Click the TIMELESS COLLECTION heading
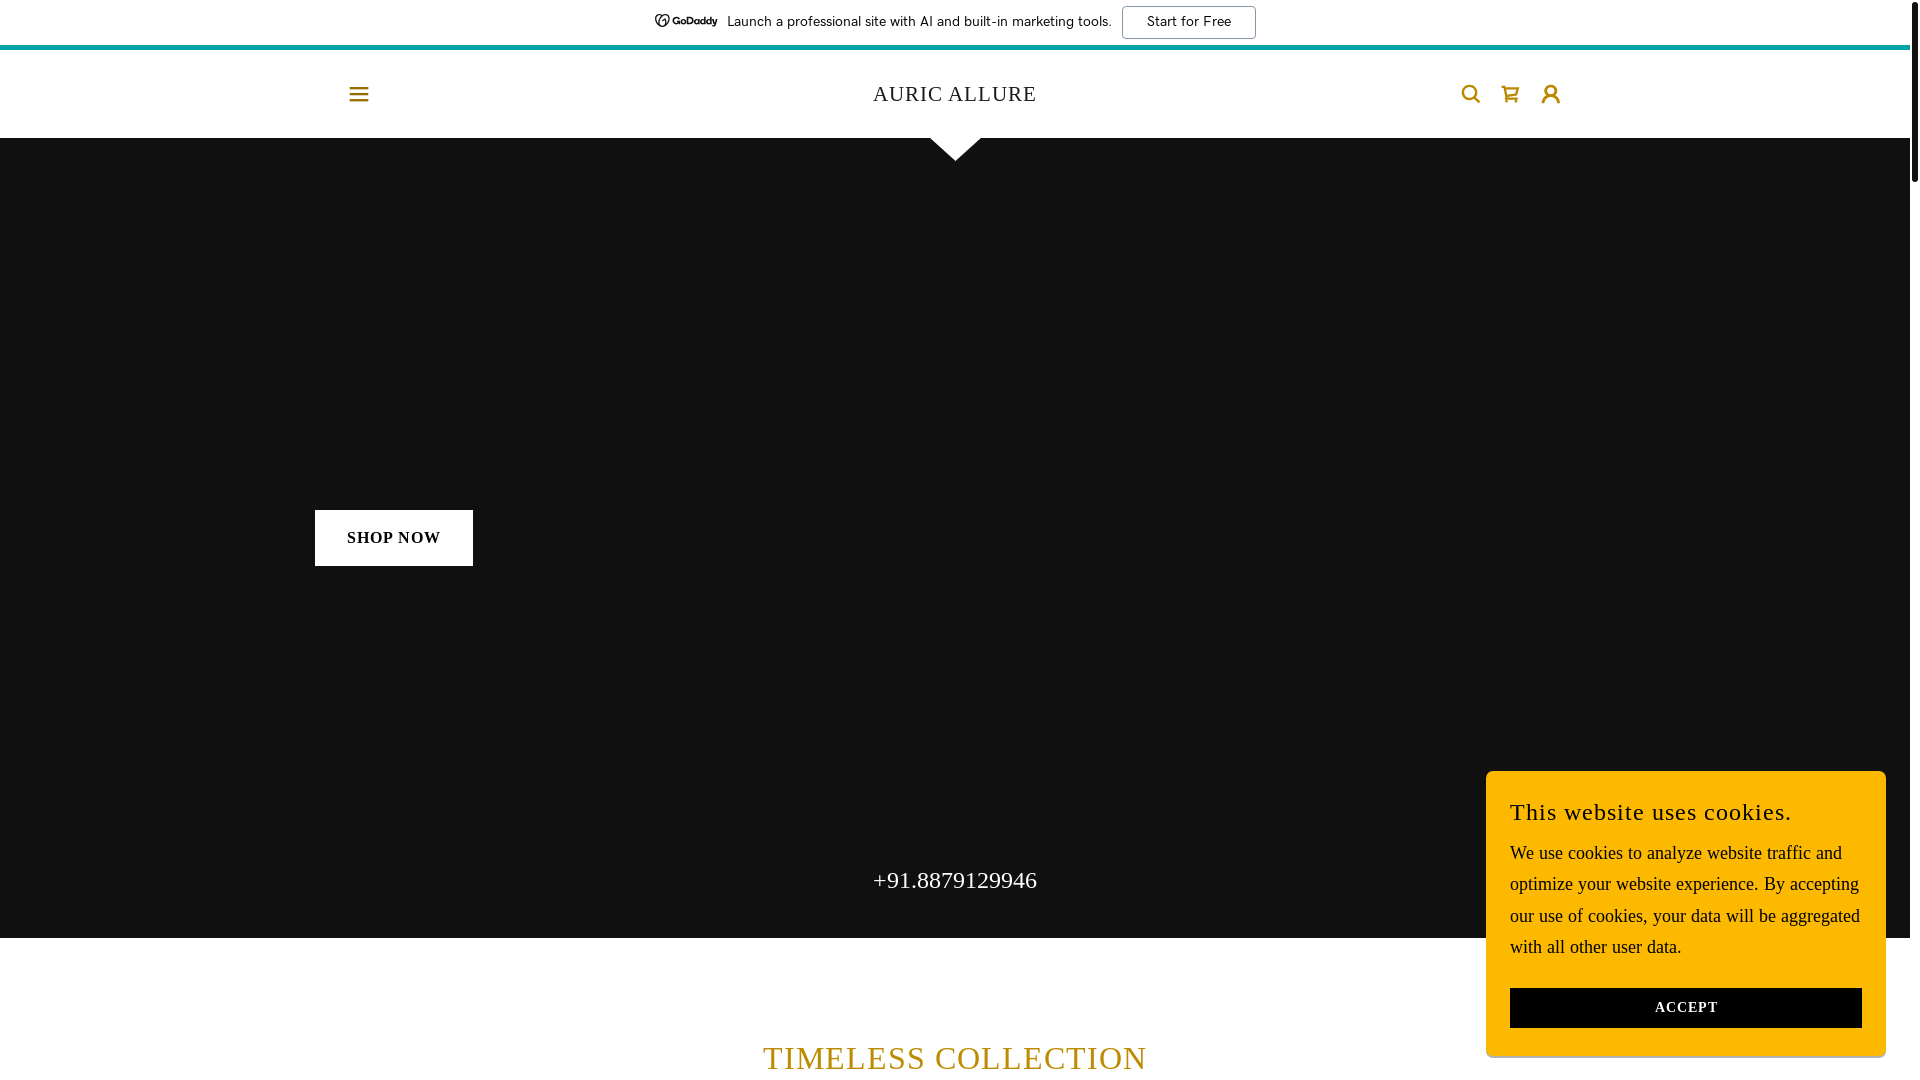The image size is (1920, 1080). tap(954, 1058)
